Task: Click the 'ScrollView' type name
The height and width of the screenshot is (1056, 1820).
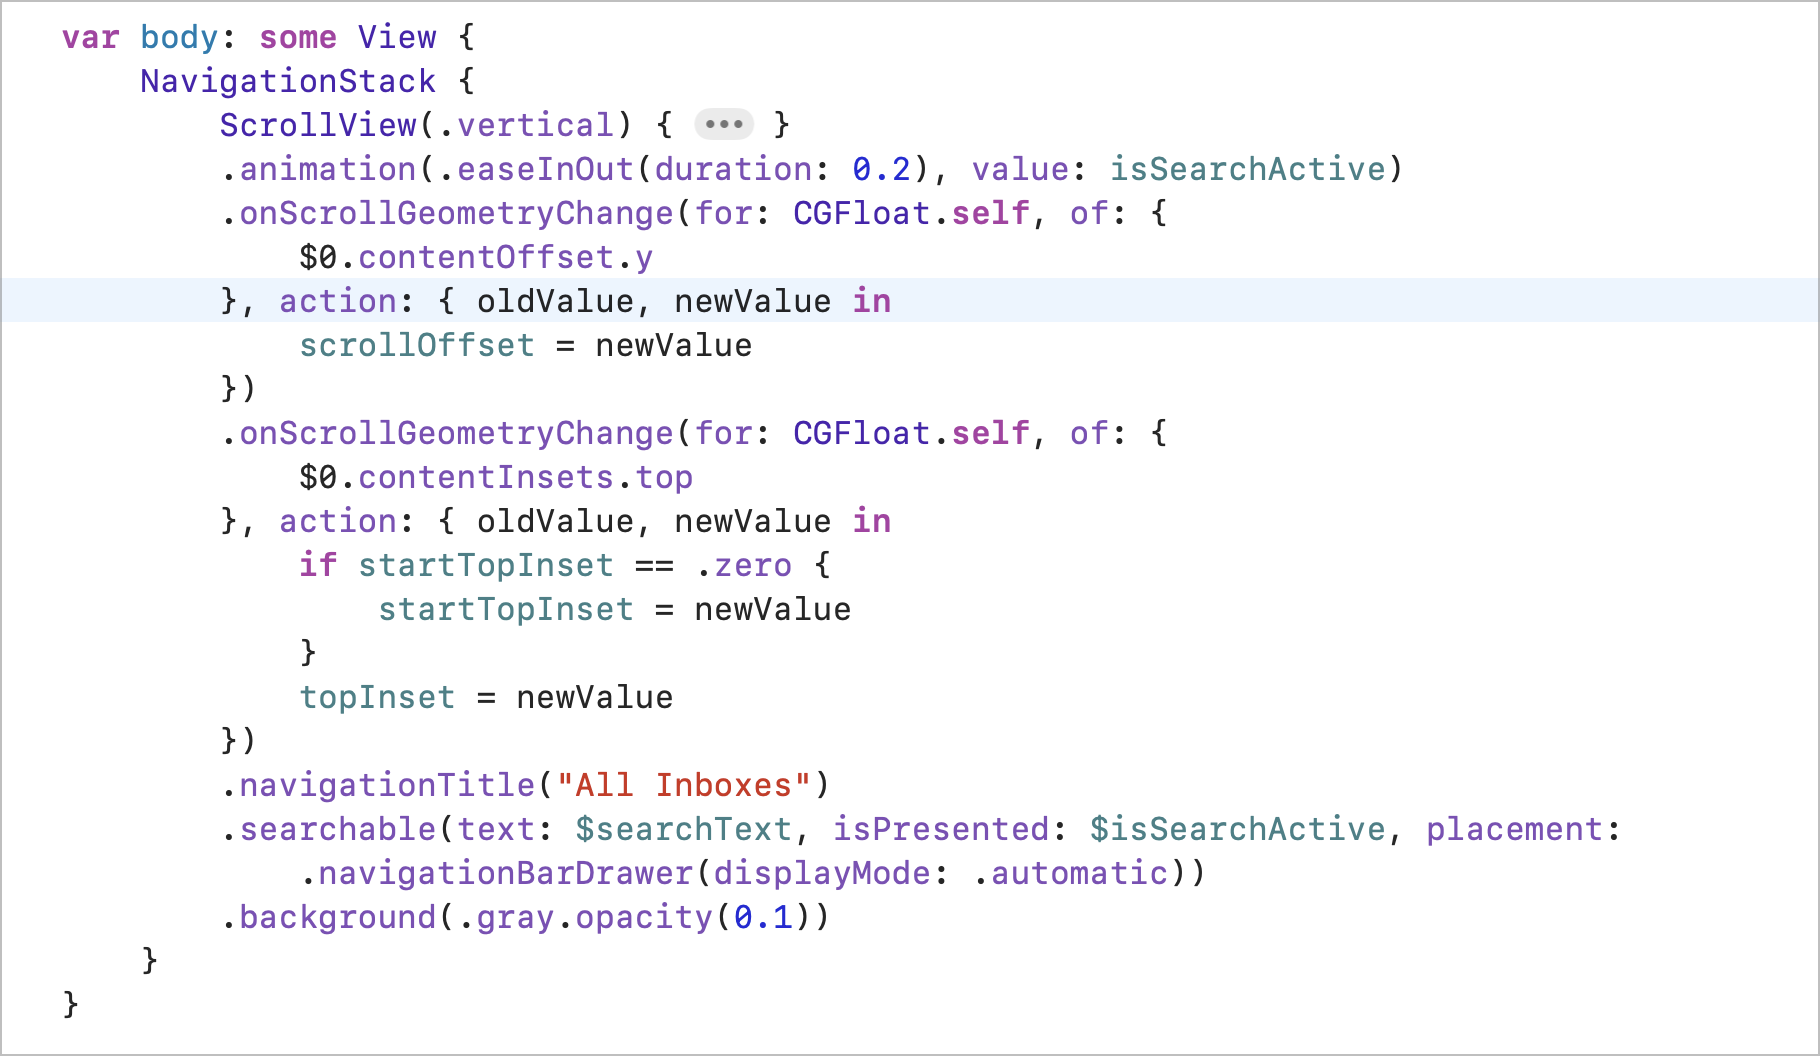Action: tap(318, 125)
